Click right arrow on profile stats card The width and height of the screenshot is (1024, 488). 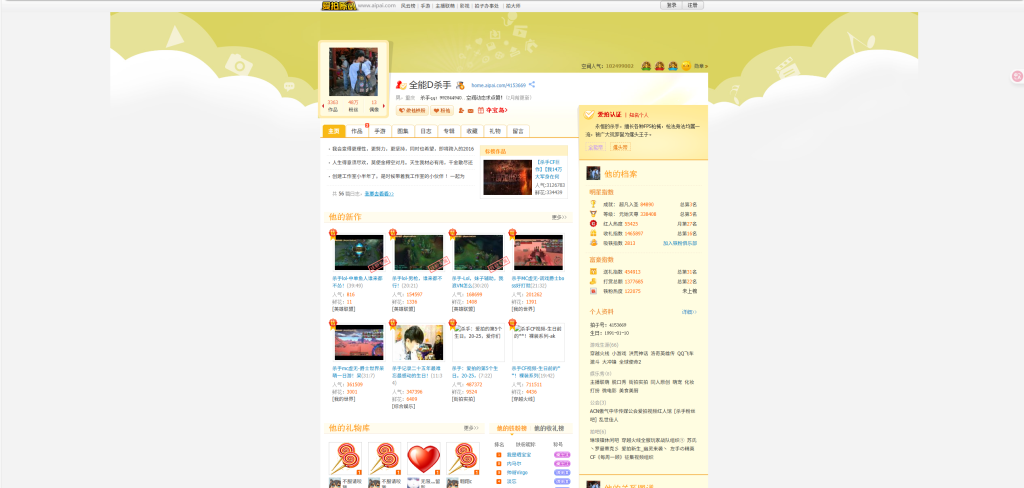384,104
